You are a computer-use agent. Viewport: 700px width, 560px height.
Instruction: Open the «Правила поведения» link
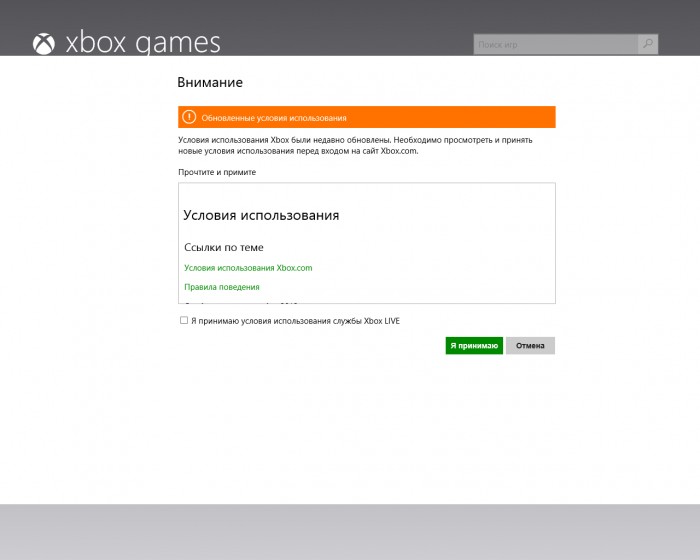click(x=222, y=287)
